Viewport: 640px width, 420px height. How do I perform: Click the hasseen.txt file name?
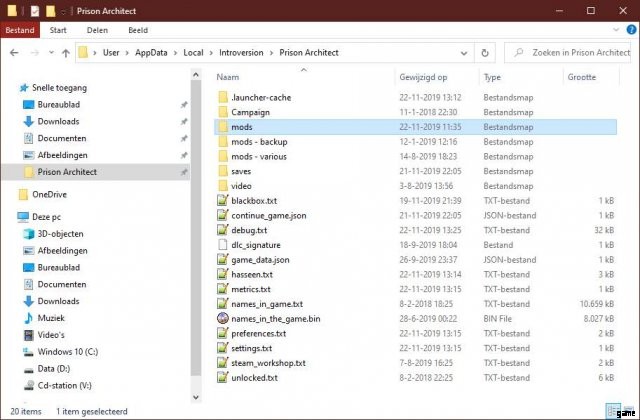tap(252, 275)
